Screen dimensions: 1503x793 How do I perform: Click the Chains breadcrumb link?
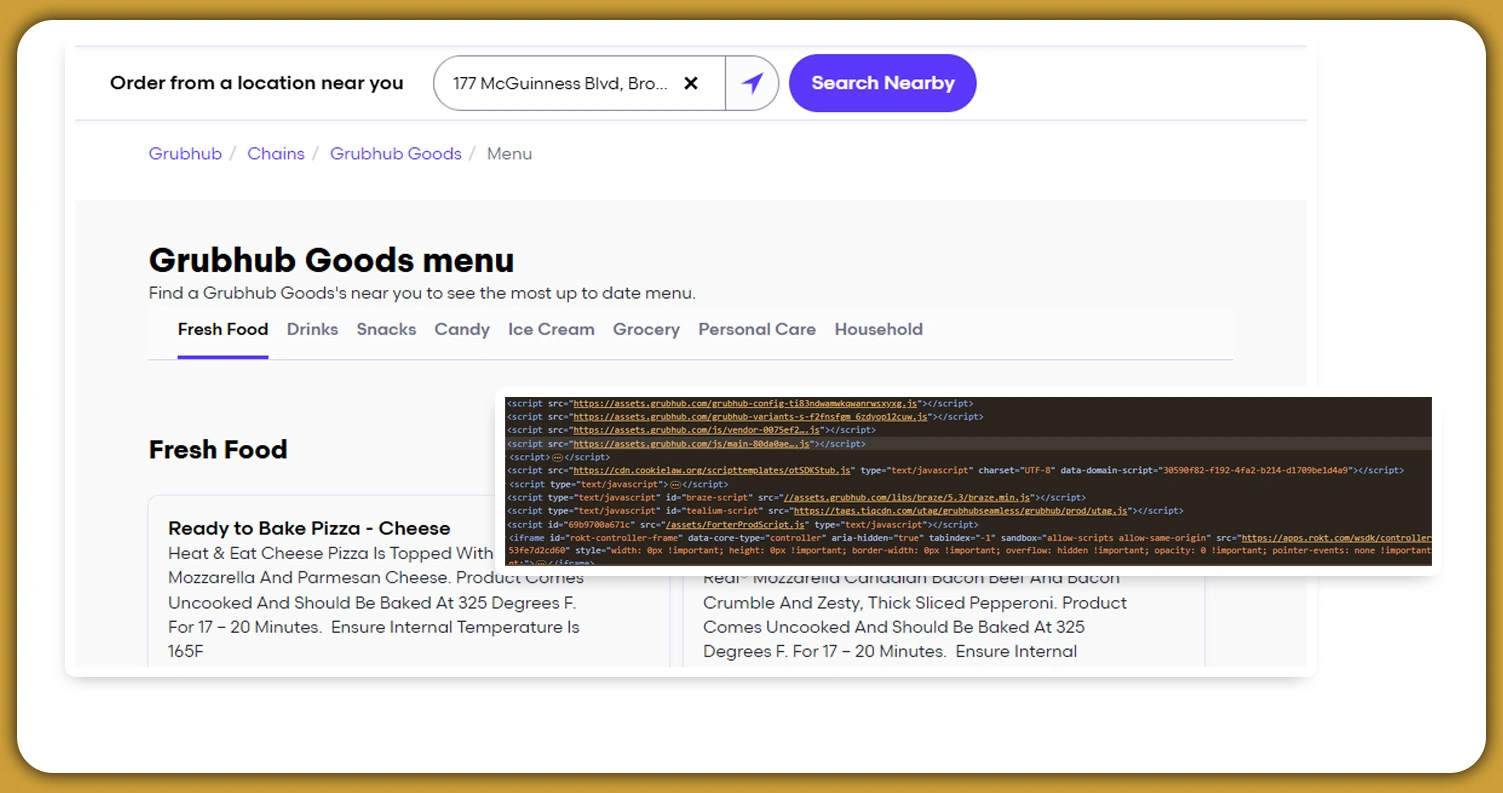pos(276,153)
